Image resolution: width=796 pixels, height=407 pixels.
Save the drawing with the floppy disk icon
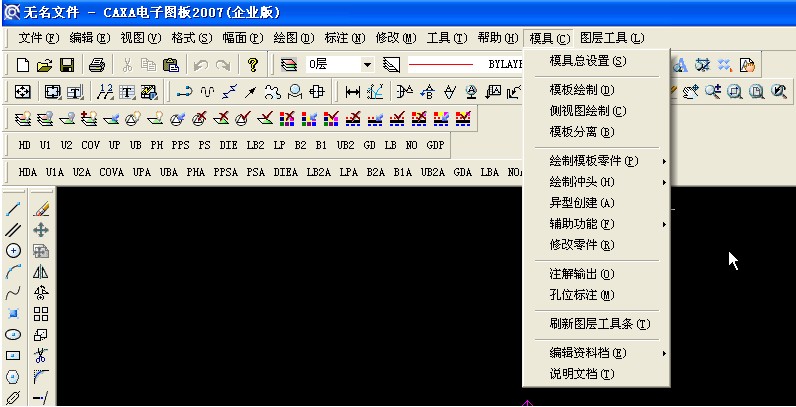[67, 65]
